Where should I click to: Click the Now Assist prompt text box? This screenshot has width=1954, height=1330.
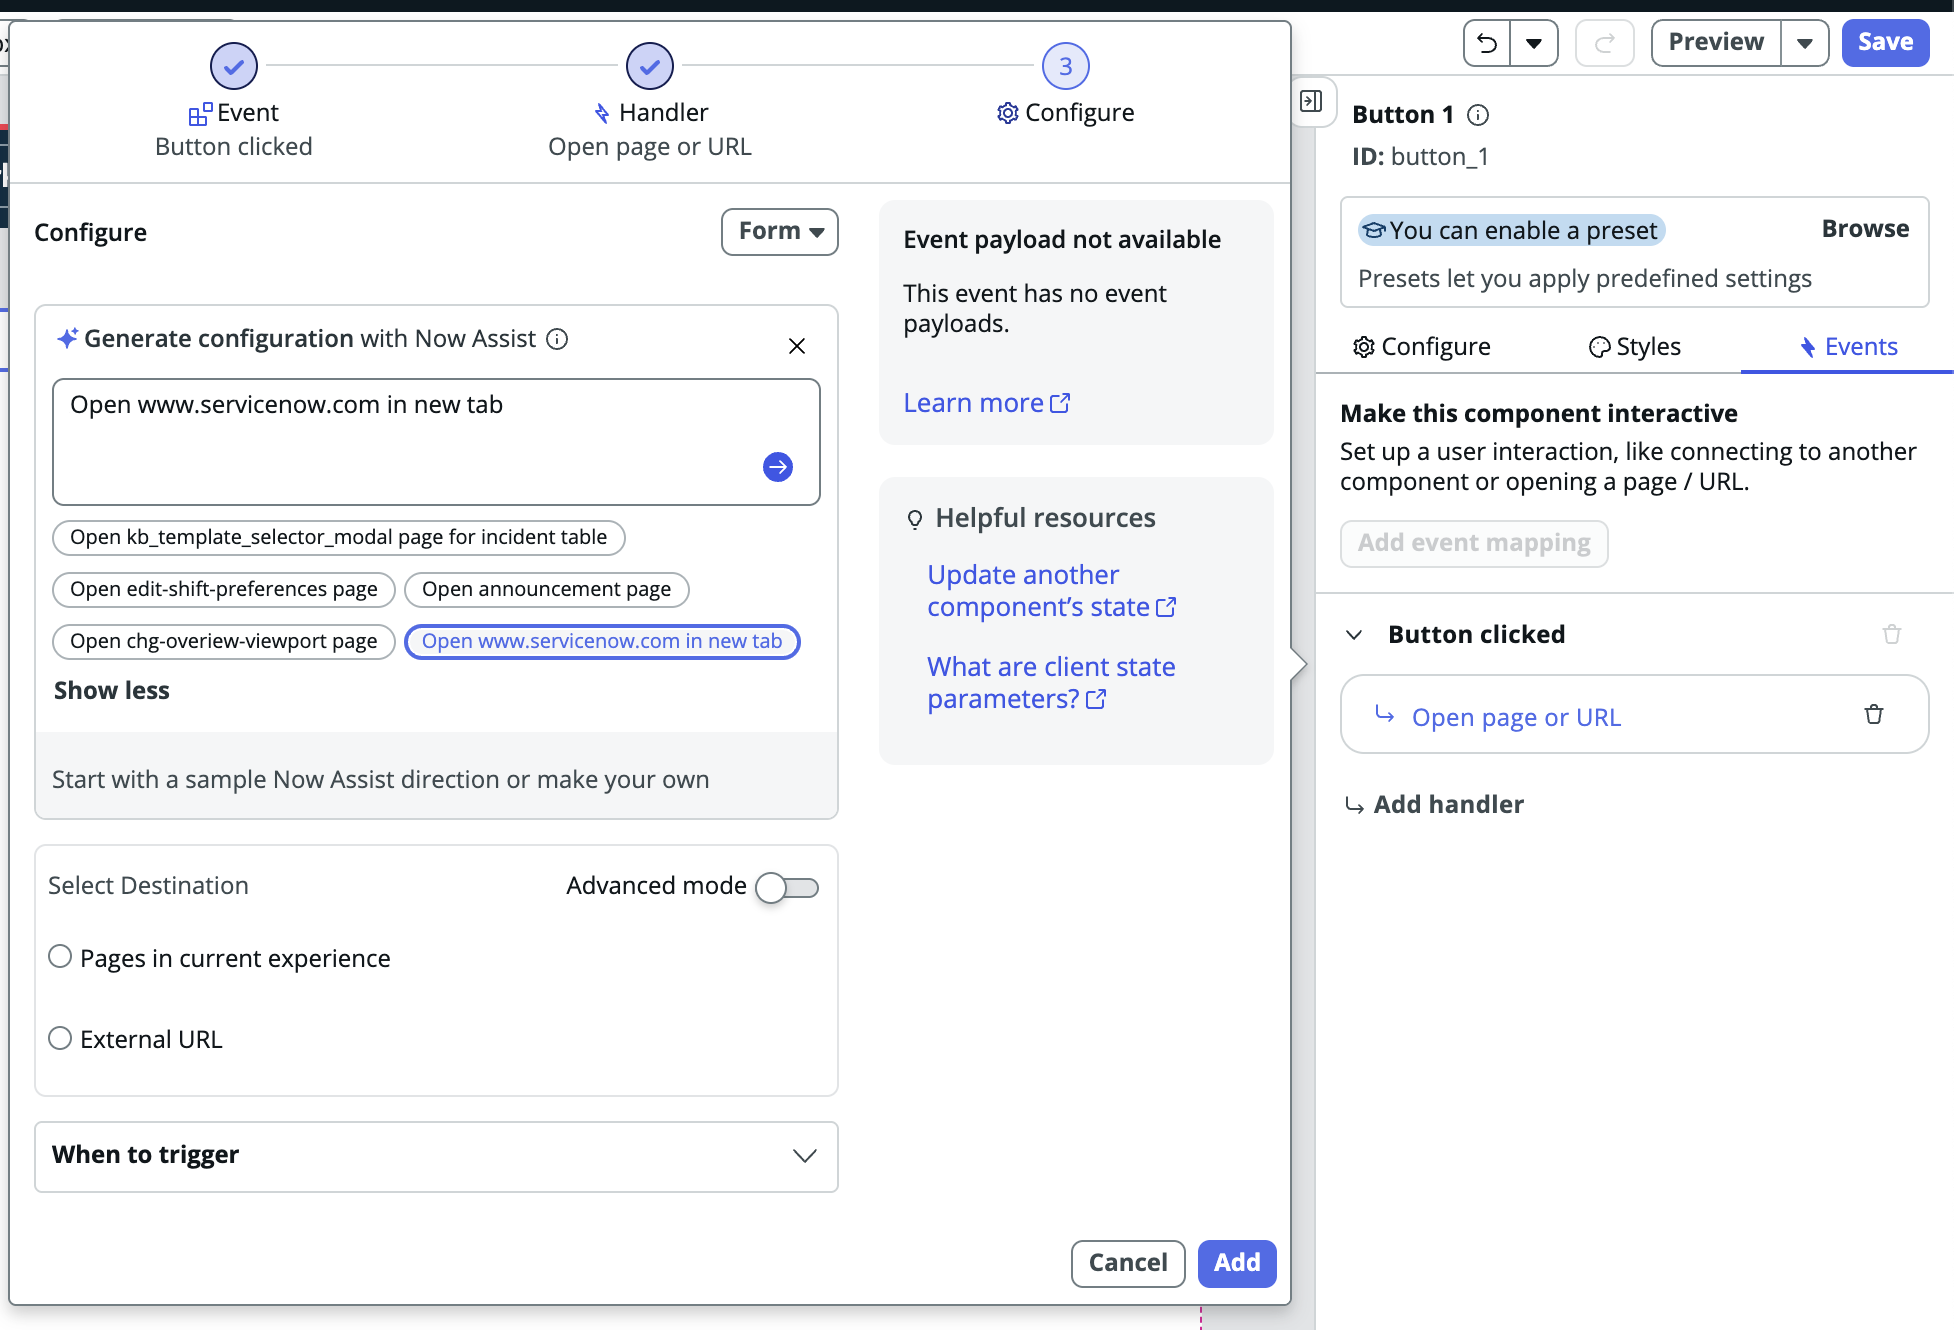pos(436,442)
